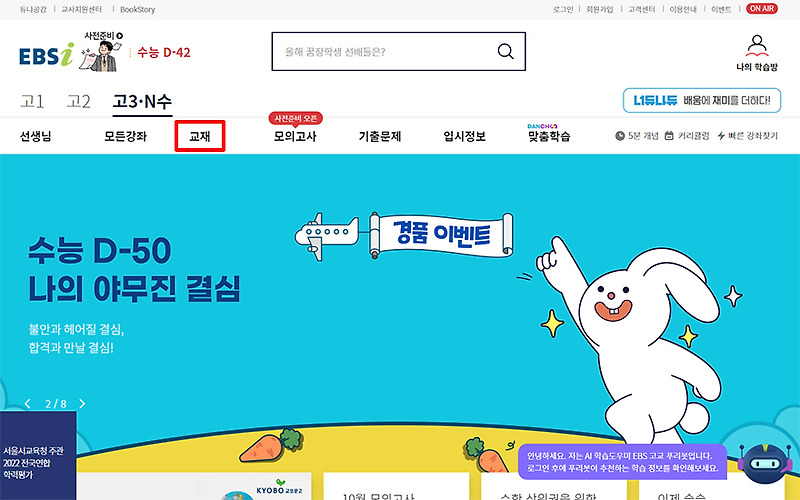Image resolution: width=800 pixels, height=500 pixels.
Task: Click the 경품 이벤트 banner
Action: [x=441, y=235]
